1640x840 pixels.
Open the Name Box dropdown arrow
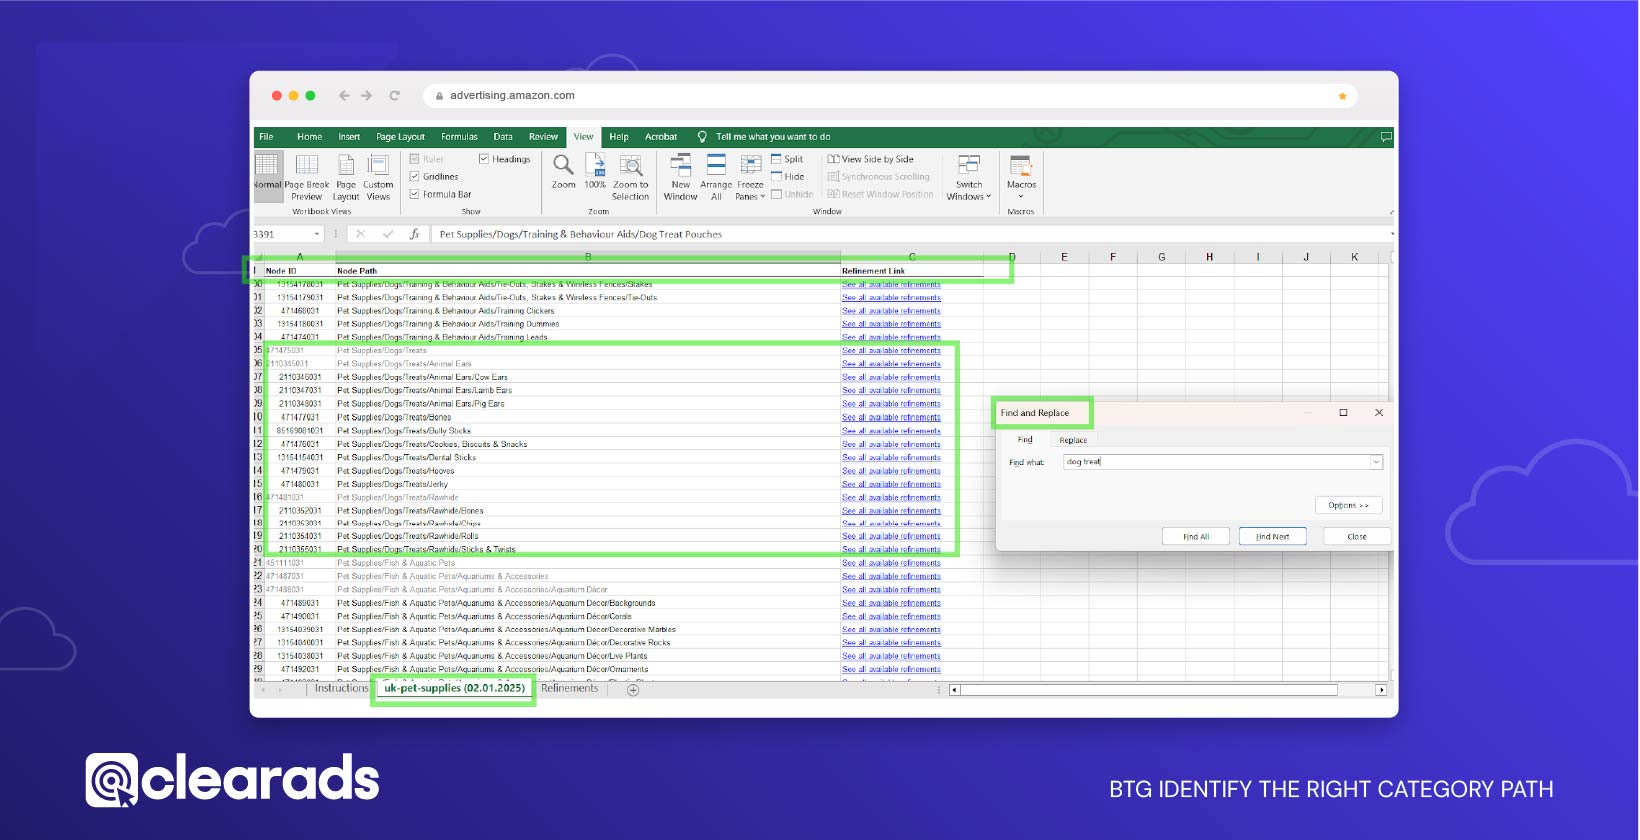(317, 234)
